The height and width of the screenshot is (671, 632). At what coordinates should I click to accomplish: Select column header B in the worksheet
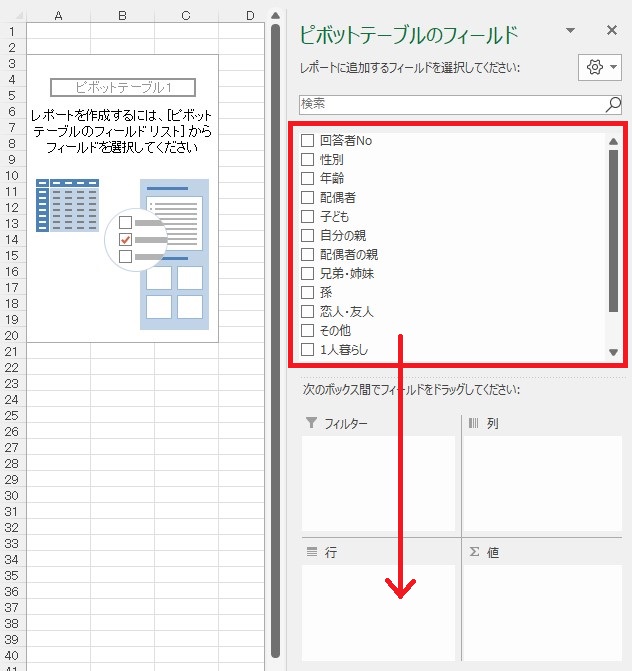(x=122, y=15)
